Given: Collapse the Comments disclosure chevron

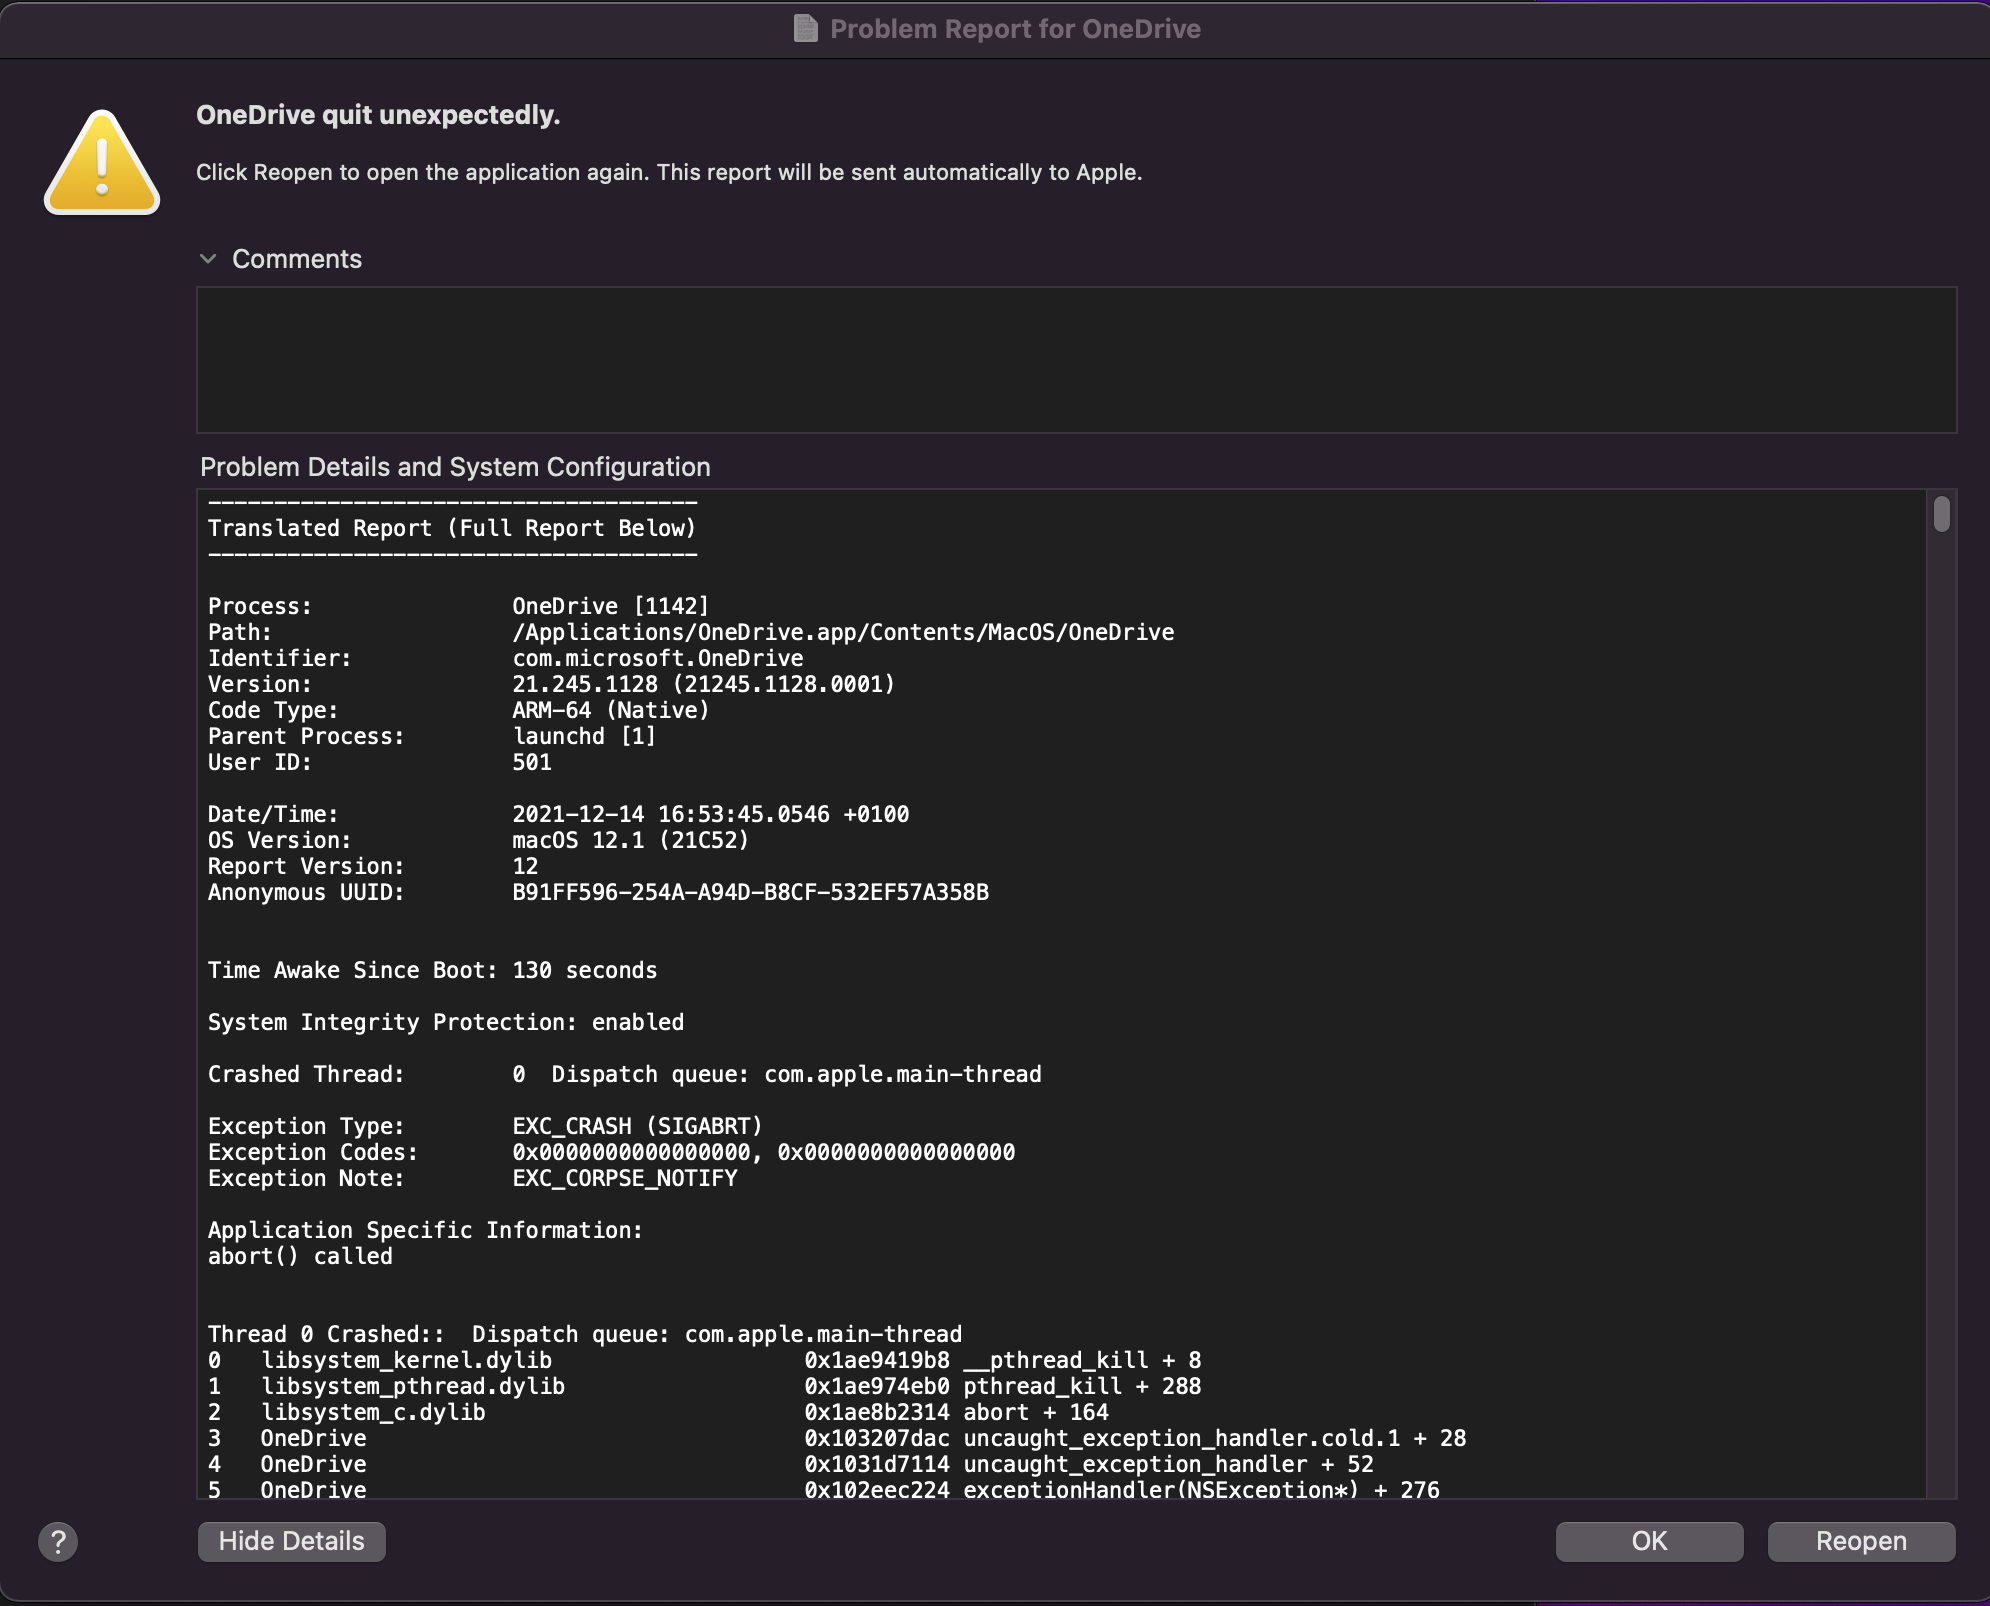Looking at the screenshot, I should (x=208, y=259).
